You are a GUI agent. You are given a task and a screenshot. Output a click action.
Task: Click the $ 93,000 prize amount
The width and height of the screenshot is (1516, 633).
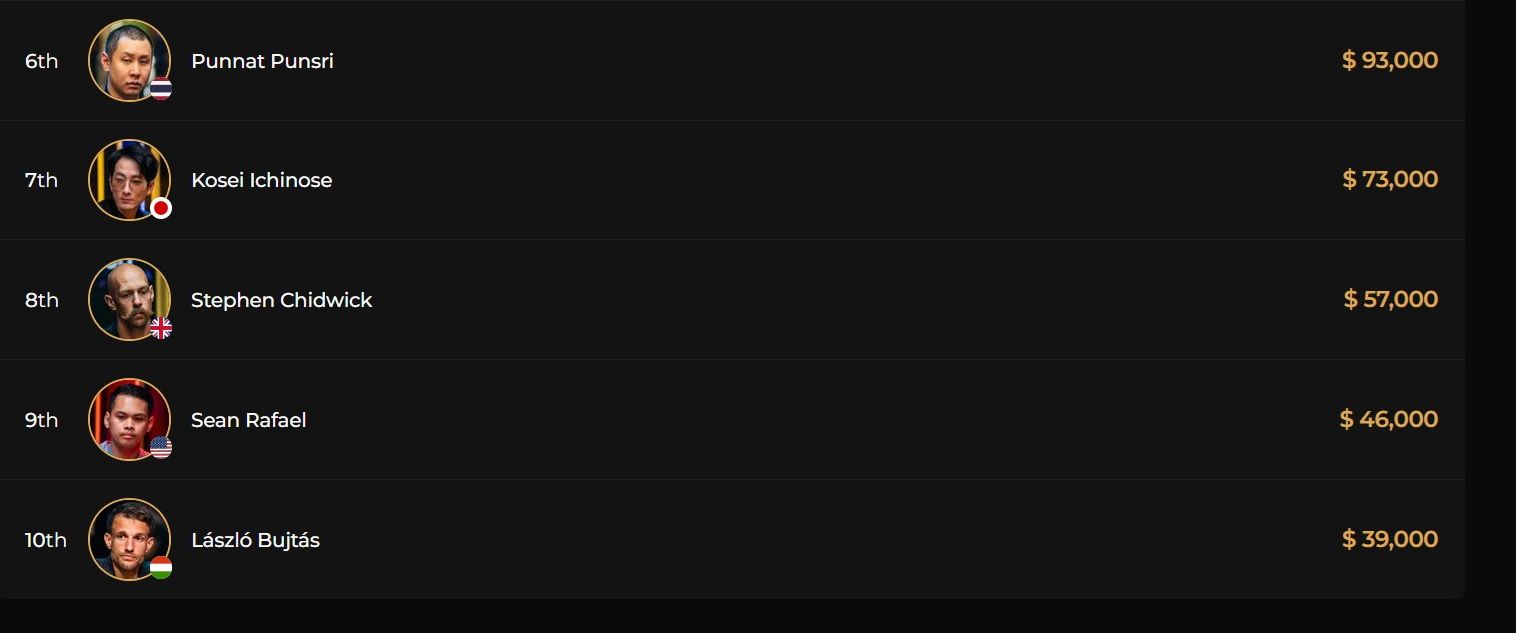1389,60
